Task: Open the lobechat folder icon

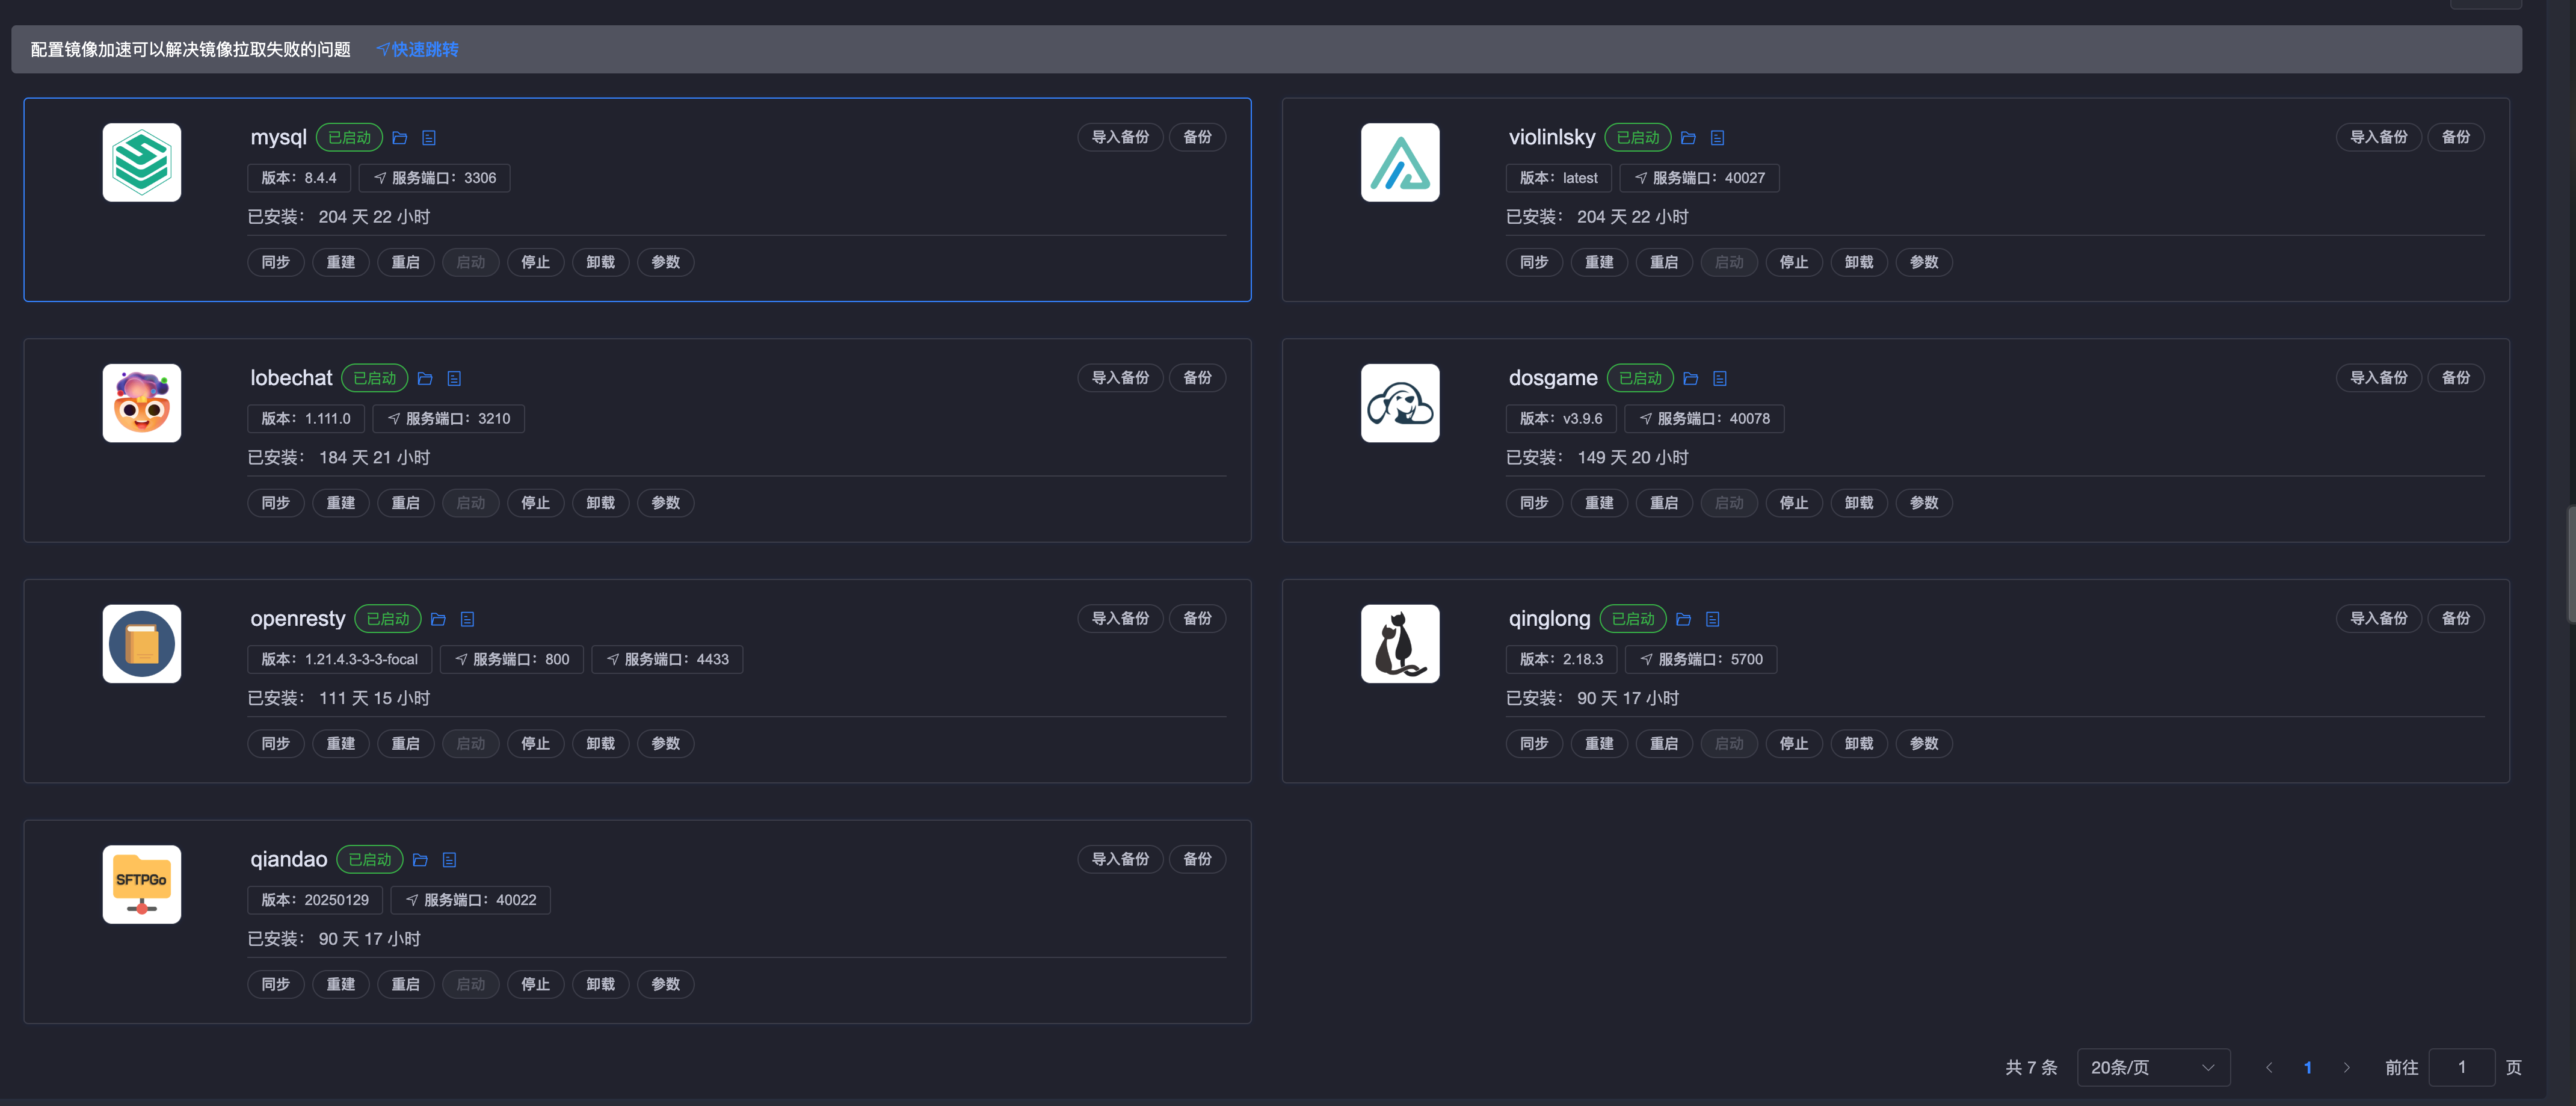Action: [425, 379]
